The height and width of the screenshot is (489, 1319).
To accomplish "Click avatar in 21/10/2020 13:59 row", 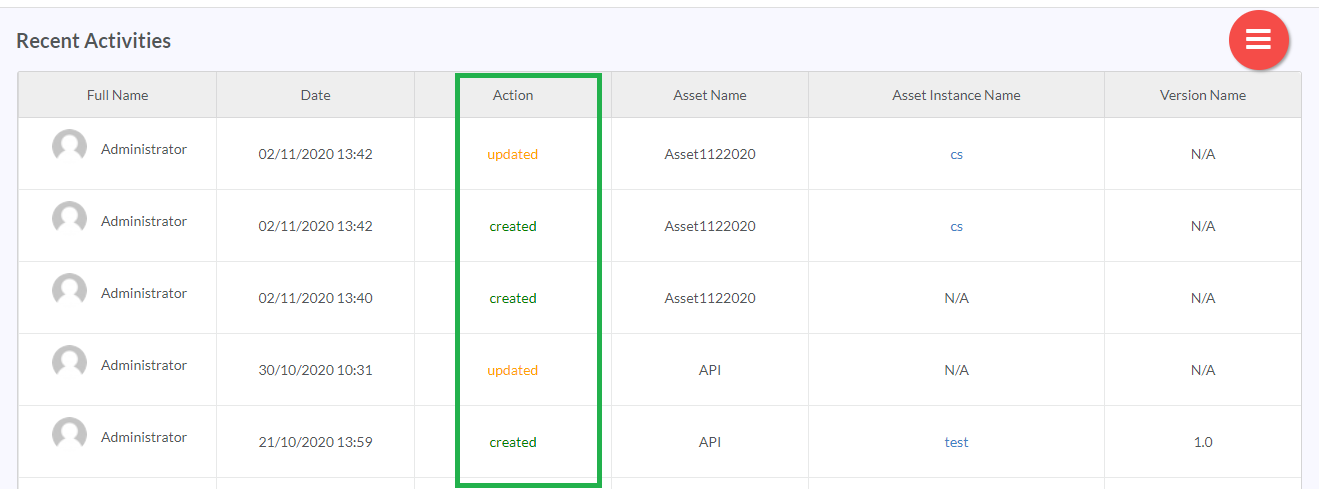I will 70,435.
